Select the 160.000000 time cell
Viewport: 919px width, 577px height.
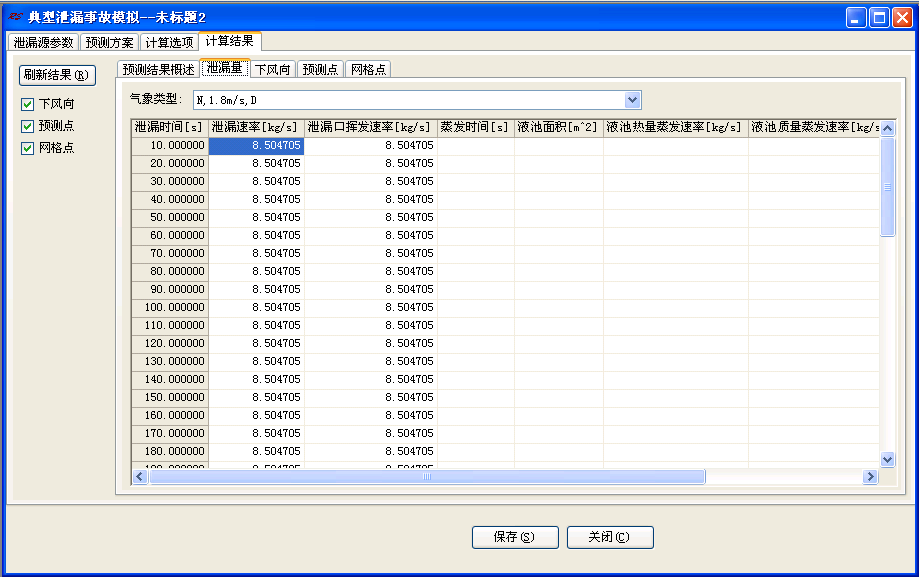(170, 415)
